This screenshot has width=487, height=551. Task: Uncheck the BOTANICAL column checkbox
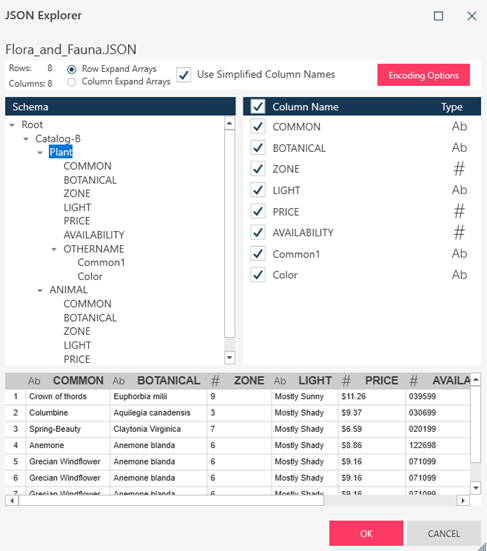pos(258,148)
